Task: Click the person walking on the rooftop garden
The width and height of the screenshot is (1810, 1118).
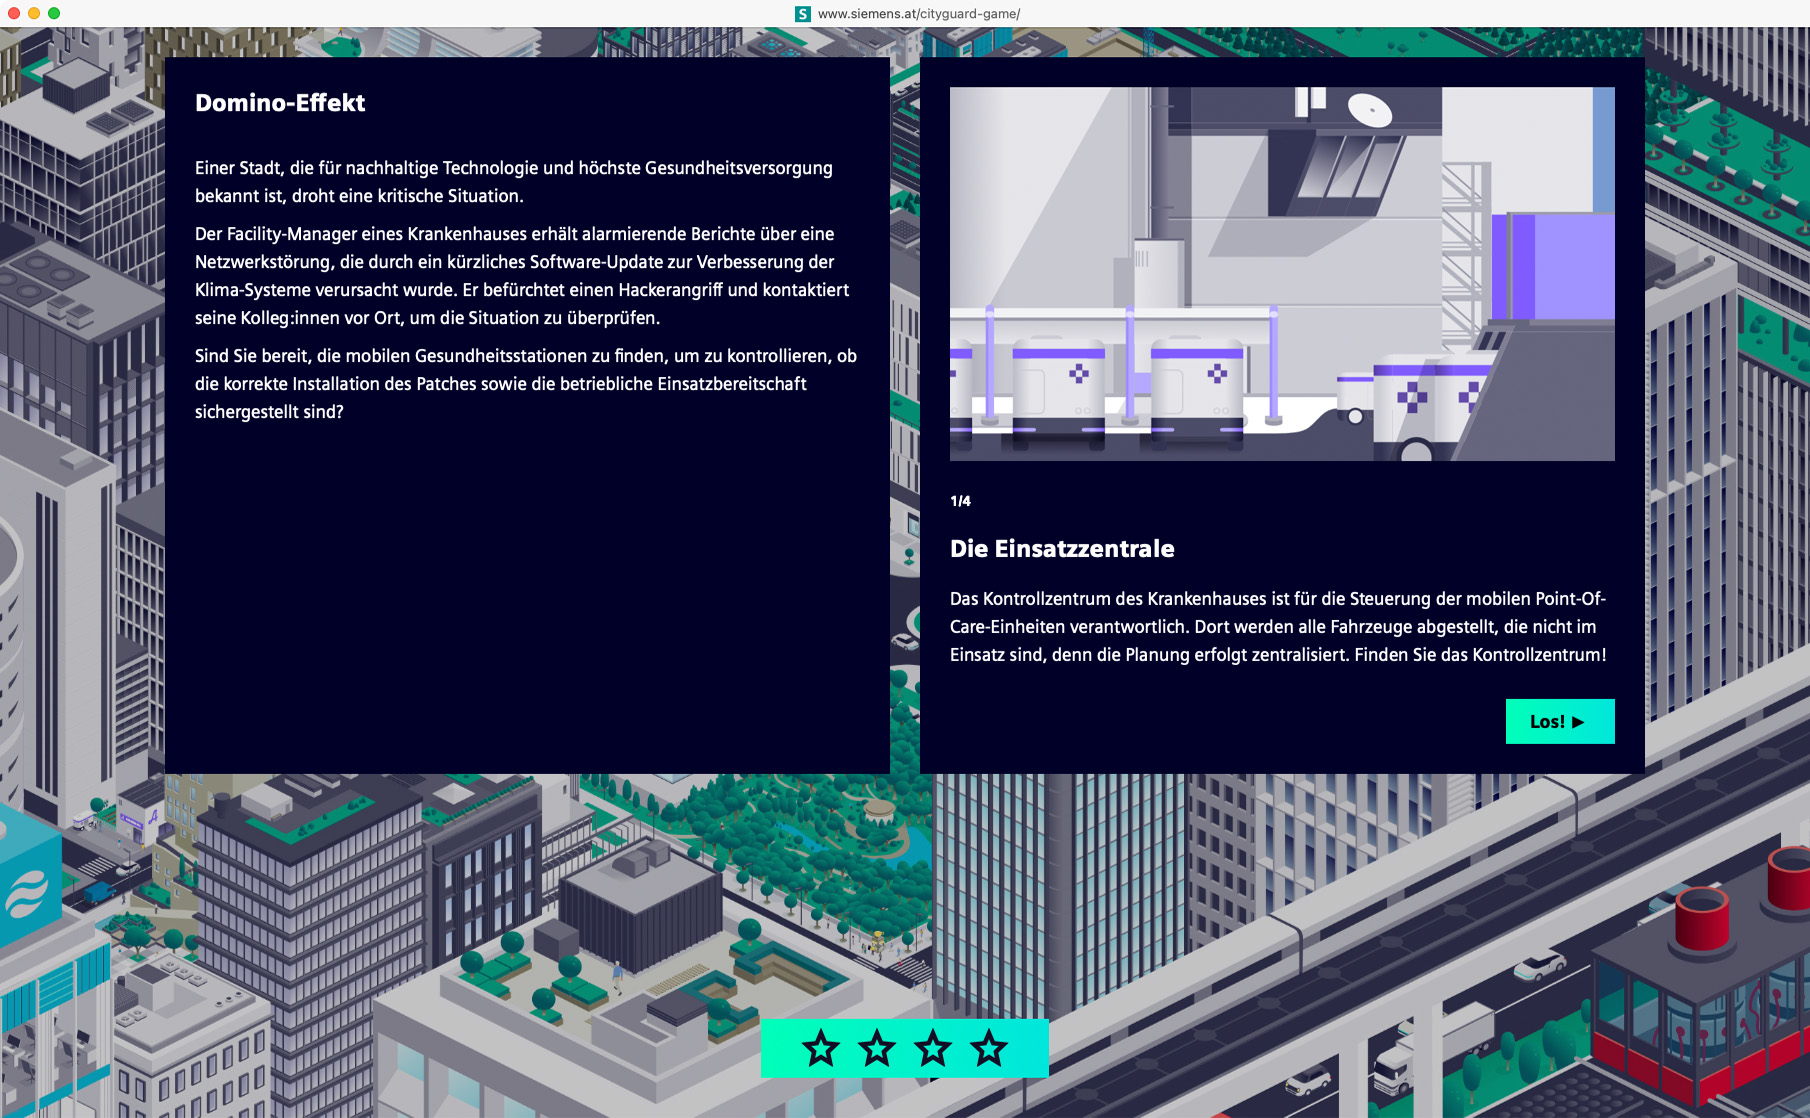Action: coord(617,973)
